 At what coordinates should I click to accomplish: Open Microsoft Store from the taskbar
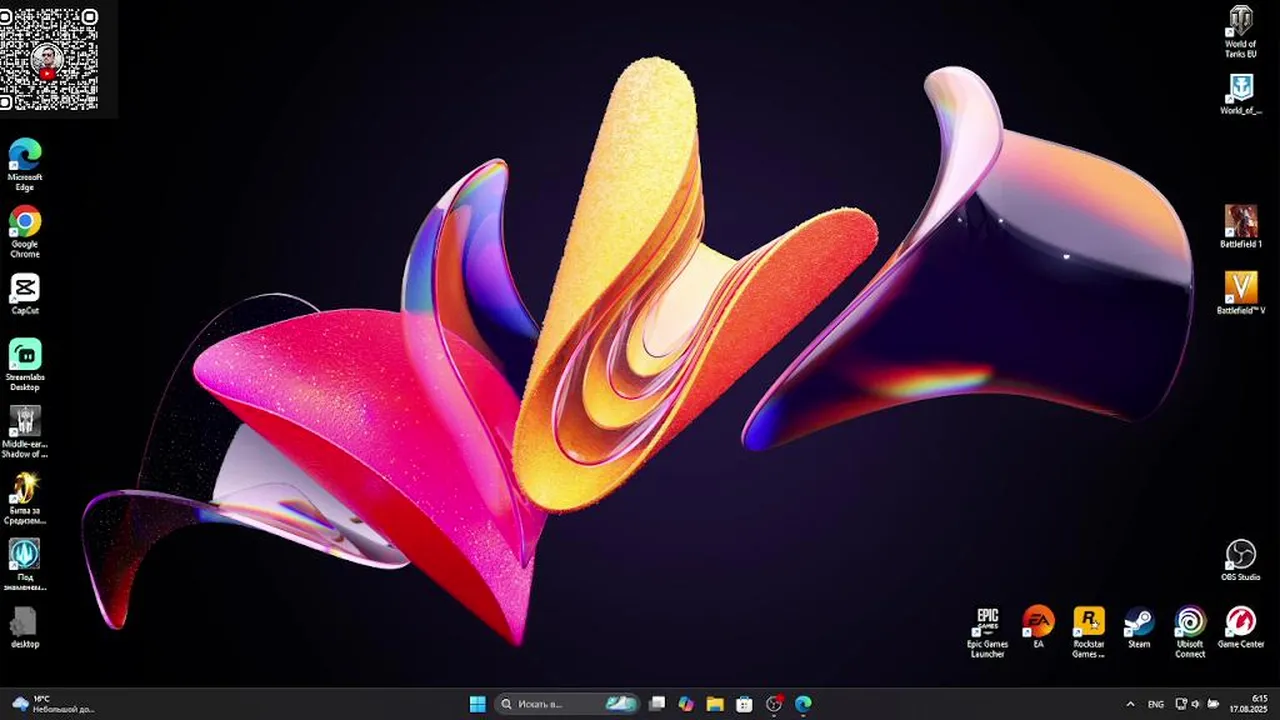coord(744,704)
